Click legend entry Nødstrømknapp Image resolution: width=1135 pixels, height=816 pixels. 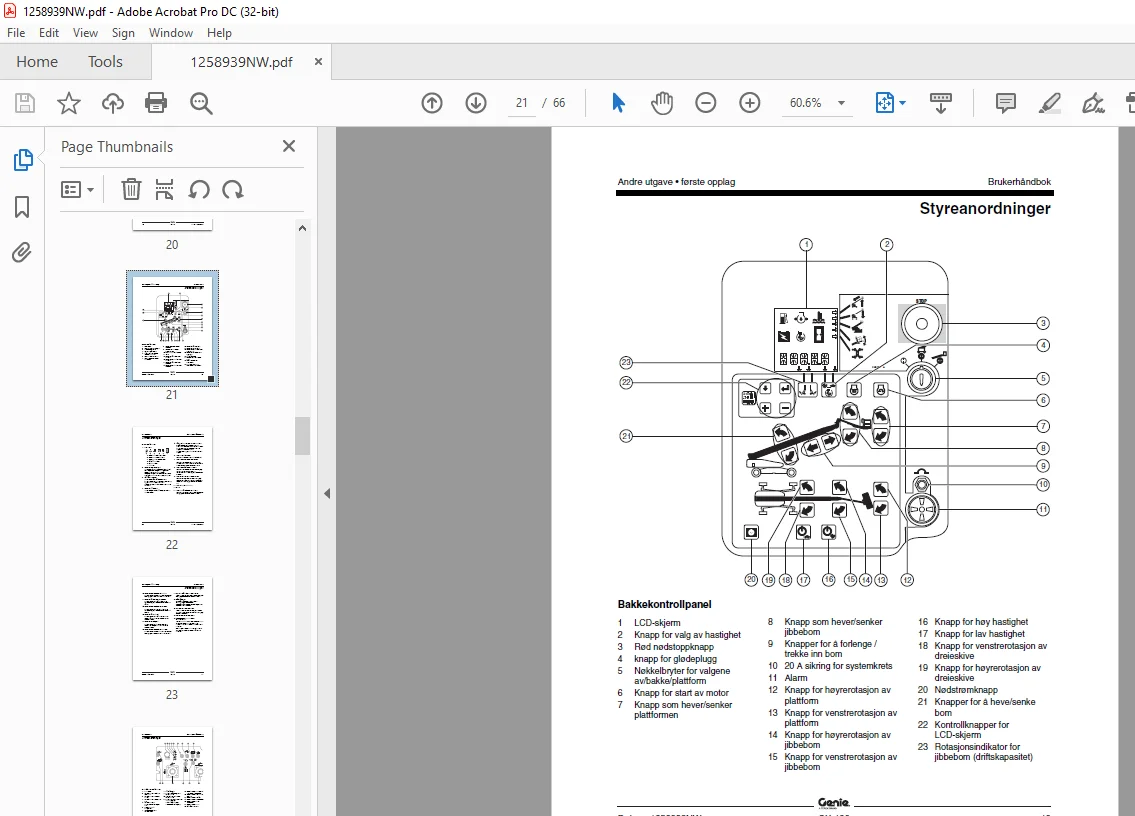point(966,690)
